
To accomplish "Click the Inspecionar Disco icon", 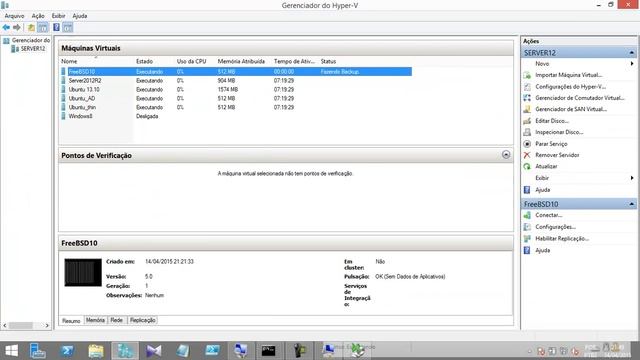I will [x=527, y=132].
